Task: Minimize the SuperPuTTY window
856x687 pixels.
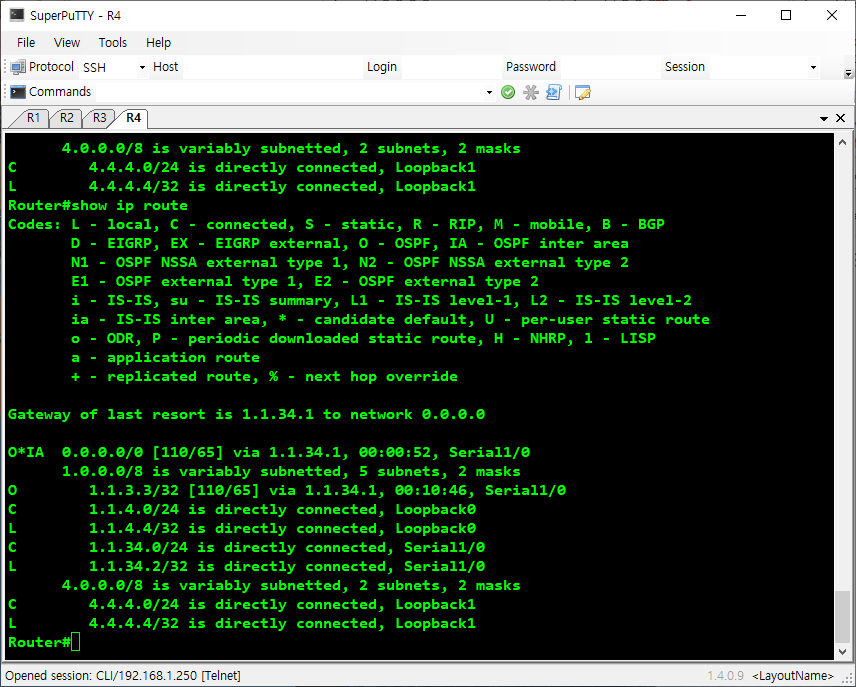Action: coord(741,15)
